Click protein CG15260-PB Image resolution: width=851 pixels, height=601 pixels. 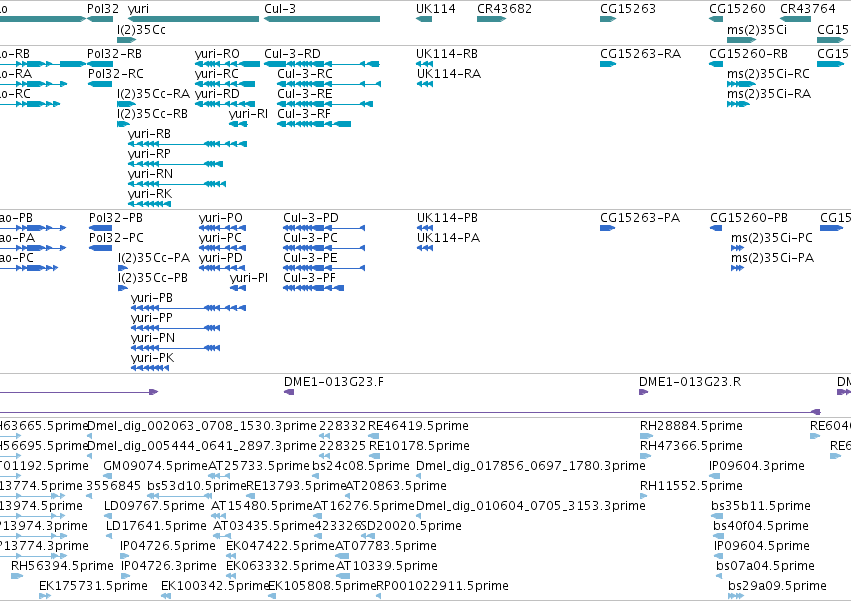(716, 228)
